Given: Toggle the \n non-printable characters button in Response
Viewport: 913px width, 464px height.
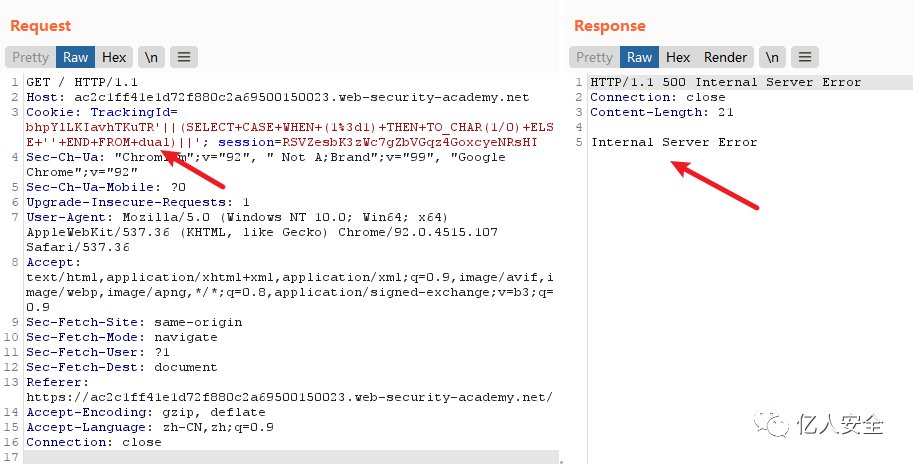Looking at the screenshot, I should (772, 57).
